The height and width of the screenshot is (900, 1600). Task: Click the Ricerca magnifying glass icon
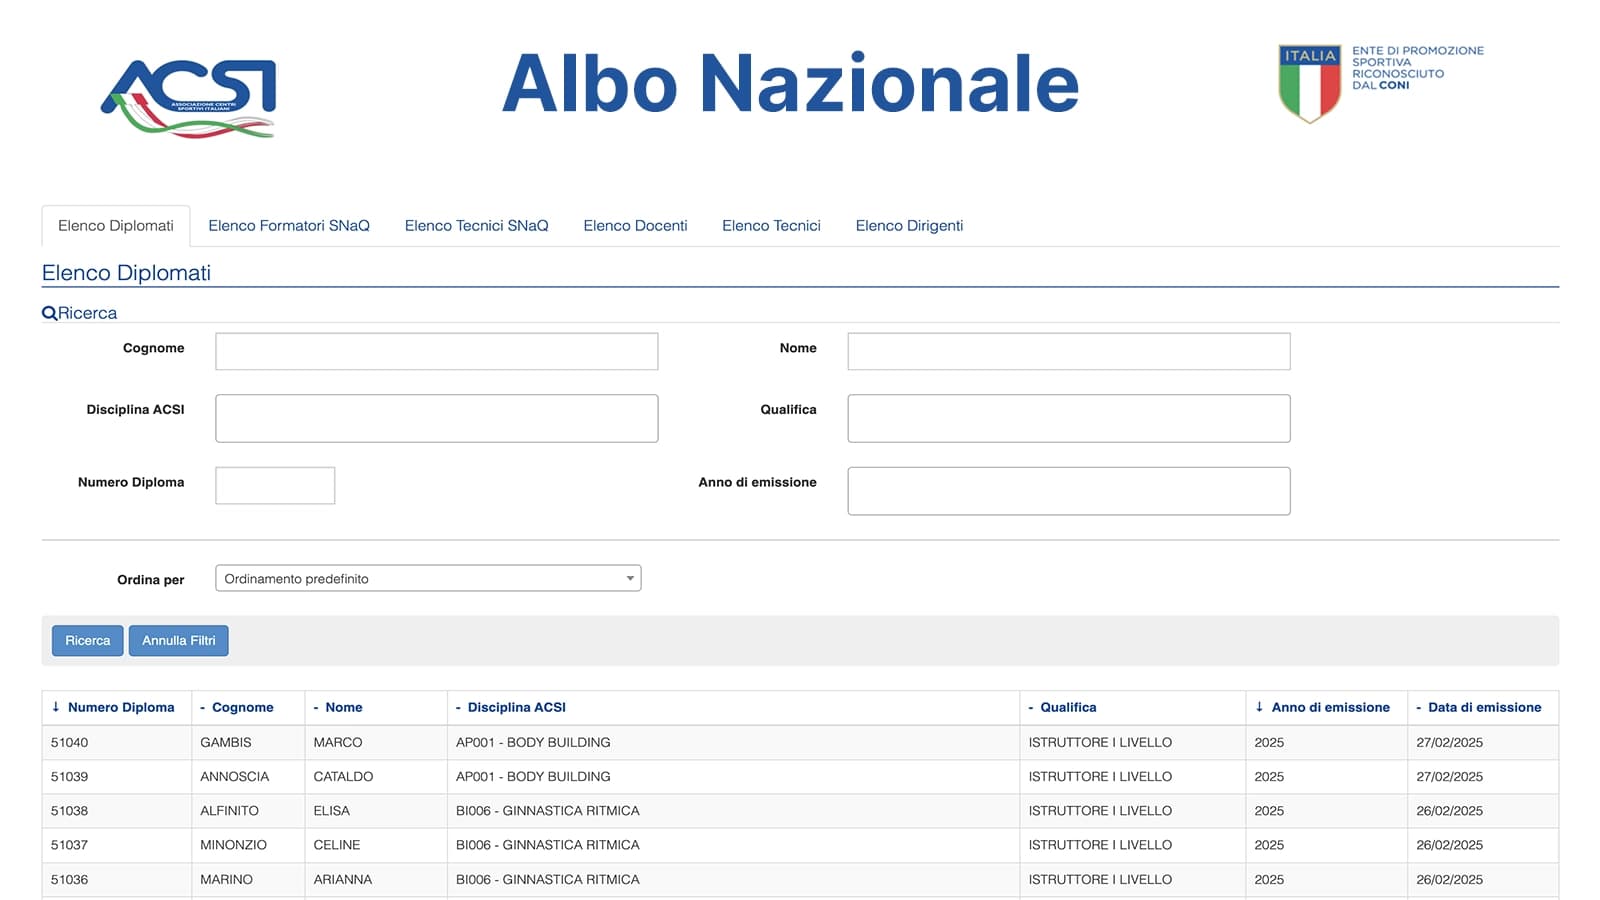pos(49,313)
